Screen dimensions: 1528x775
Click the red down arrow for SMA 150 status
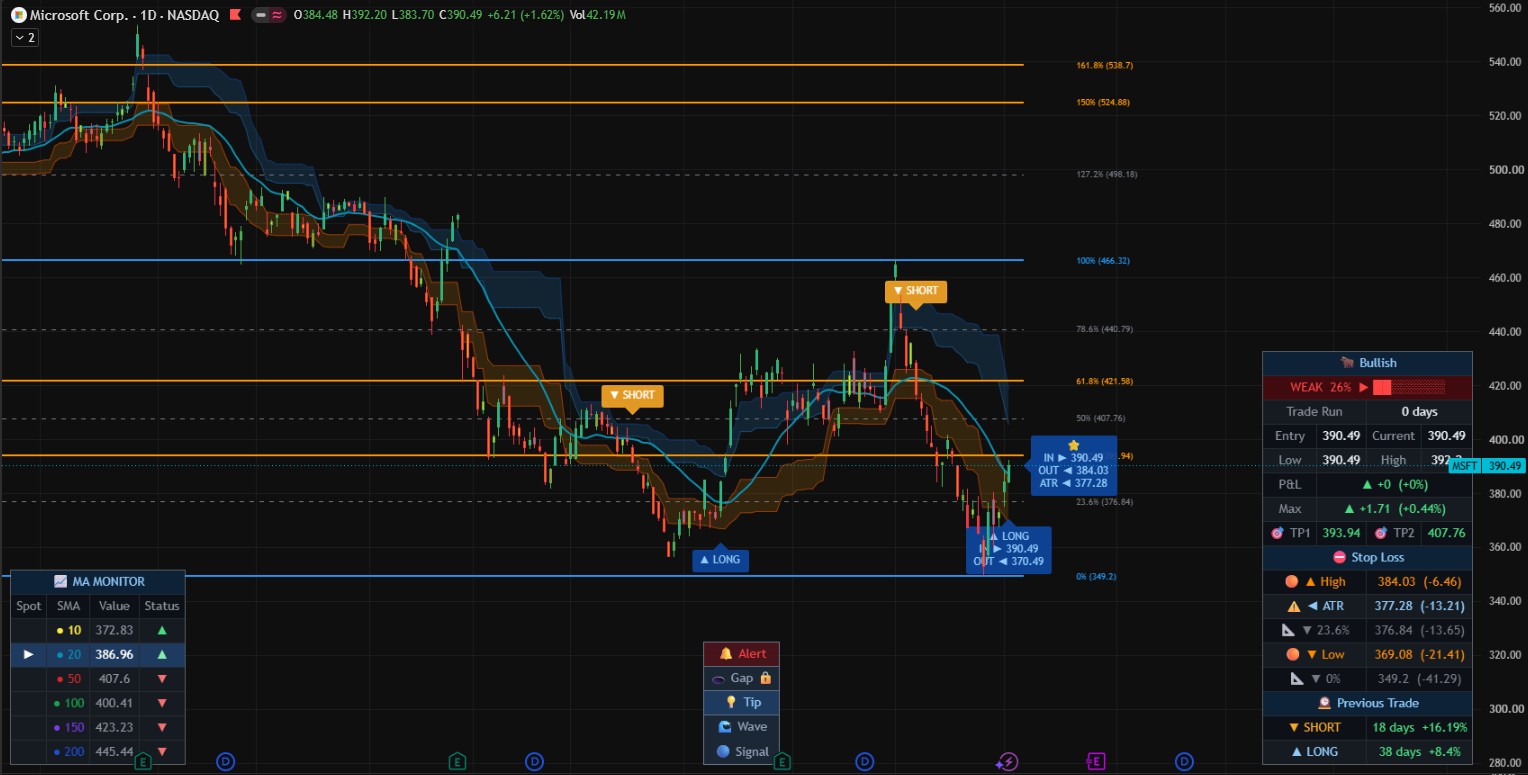(x=161, y=727)
